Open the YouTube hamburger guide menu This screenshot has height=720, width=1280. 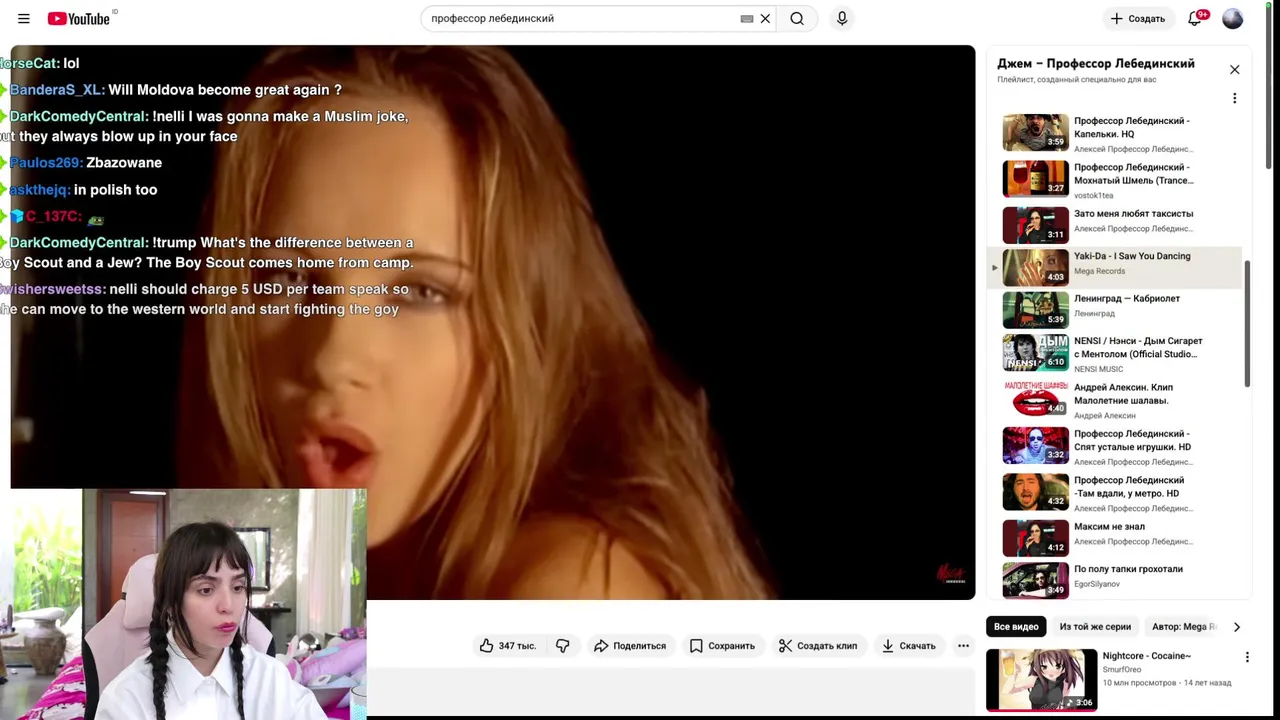click(x=24, y=18)
